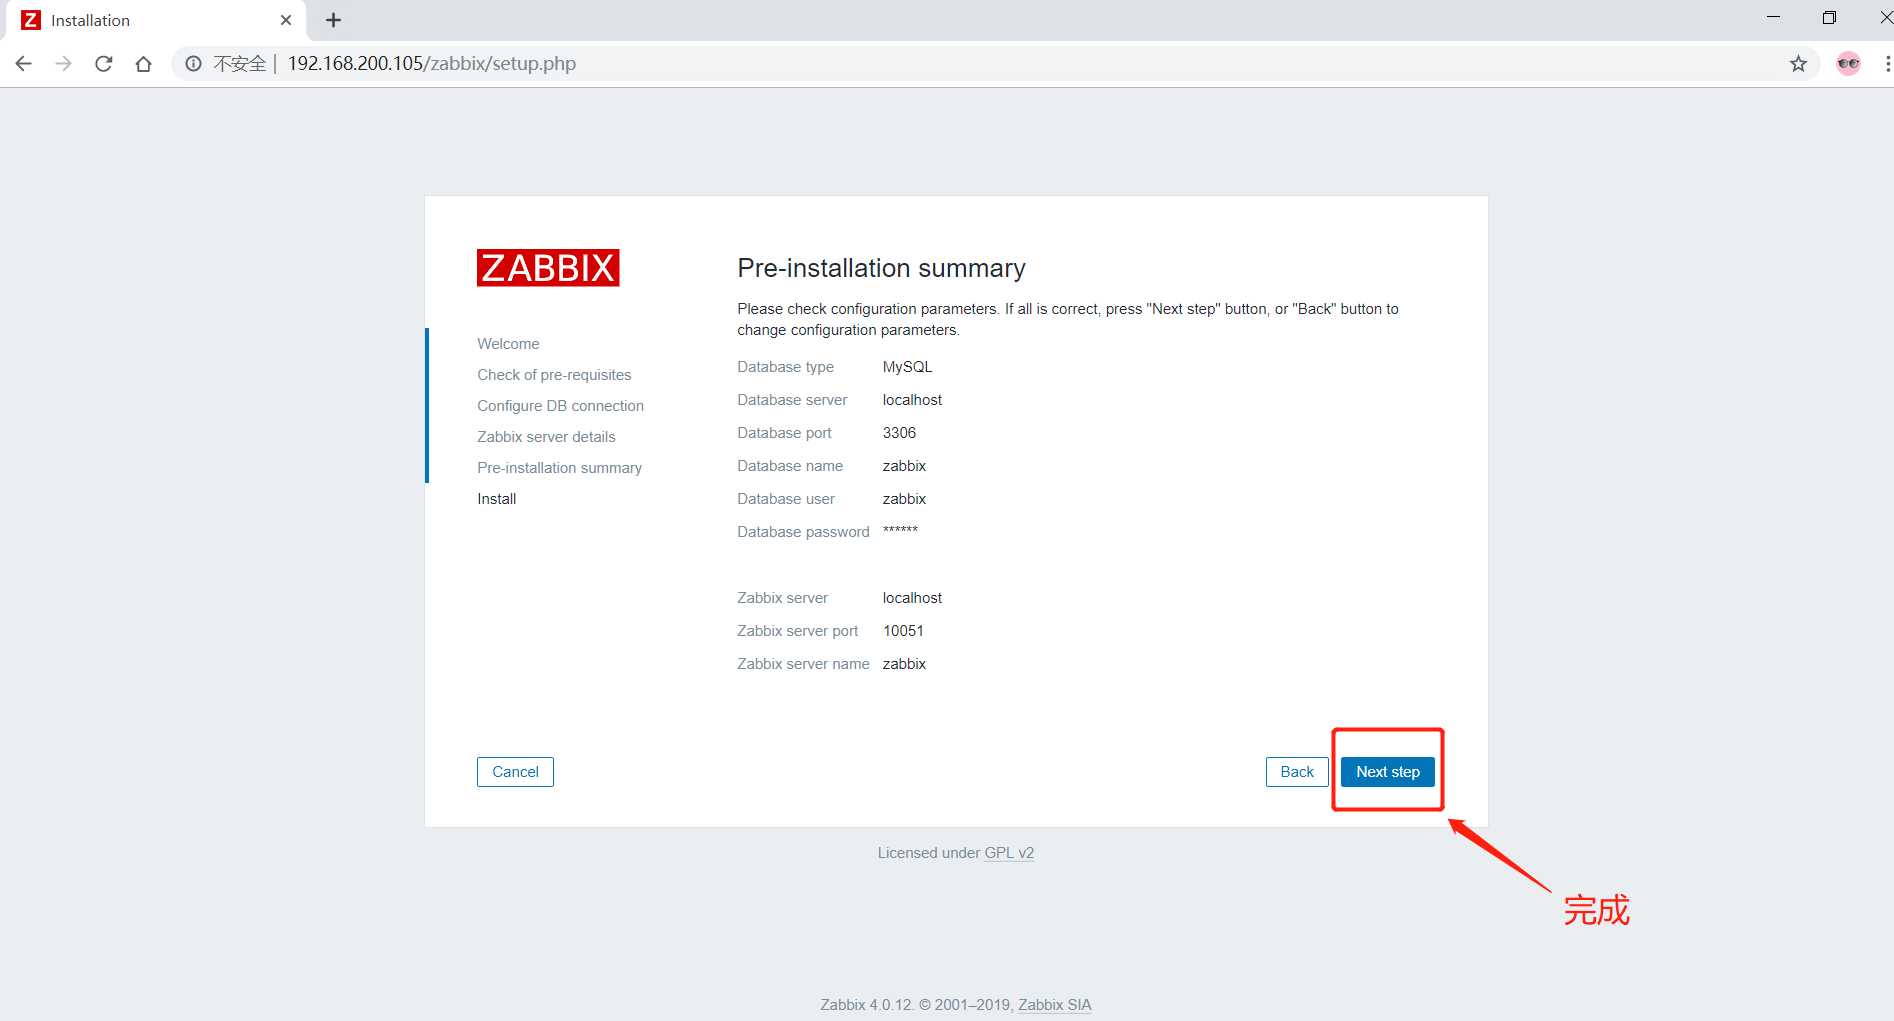Open a new browser tab
Screen dimensions: 1894x1021
tap(334, 20)
